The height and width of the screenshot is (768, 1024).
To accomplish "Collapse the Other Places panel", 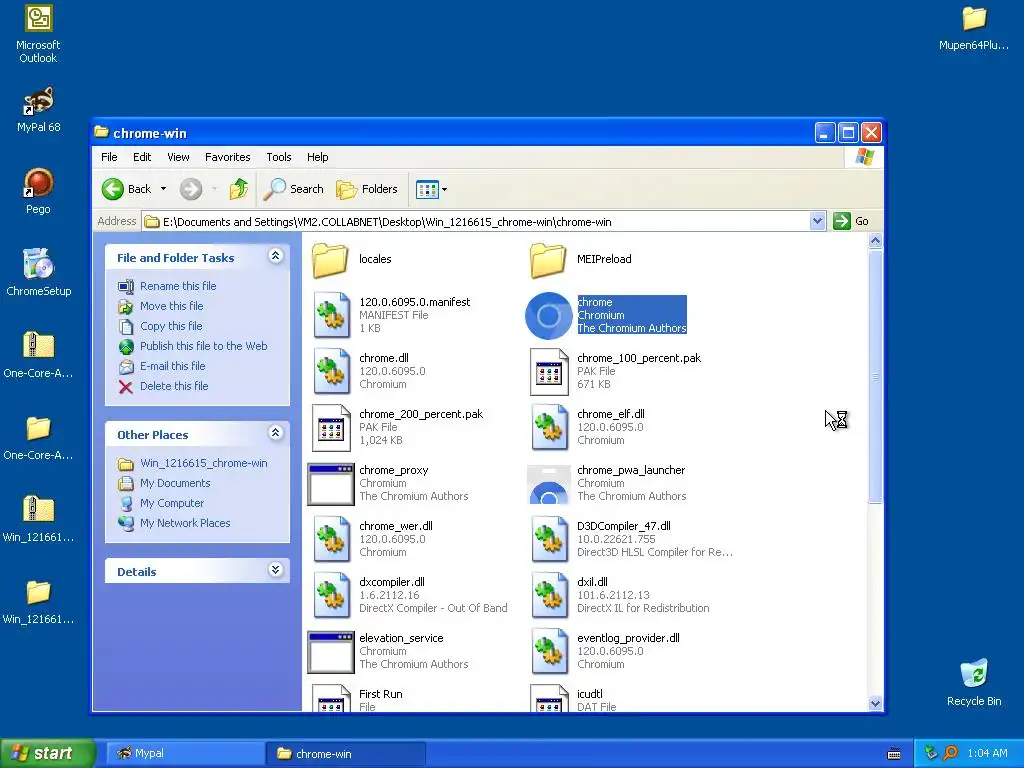I will pos(276,433).
